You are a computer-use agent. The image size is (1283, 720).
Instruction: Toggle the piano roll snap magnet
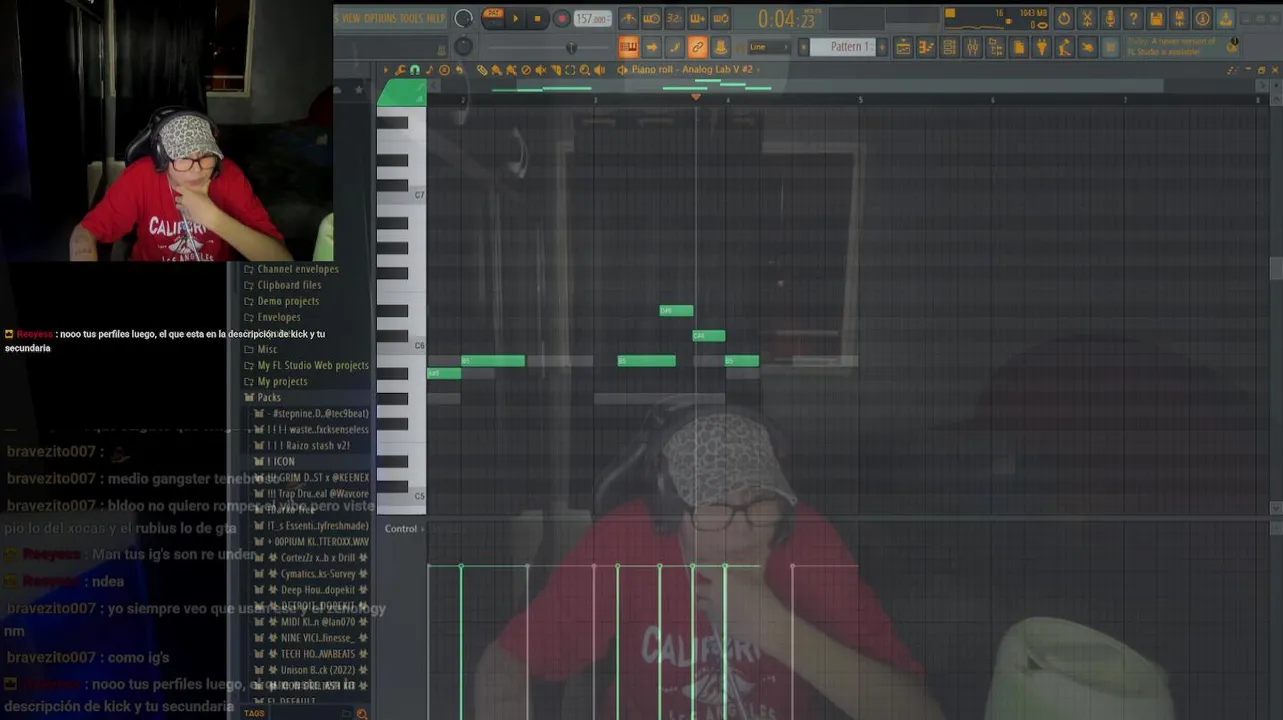point(414,70)
